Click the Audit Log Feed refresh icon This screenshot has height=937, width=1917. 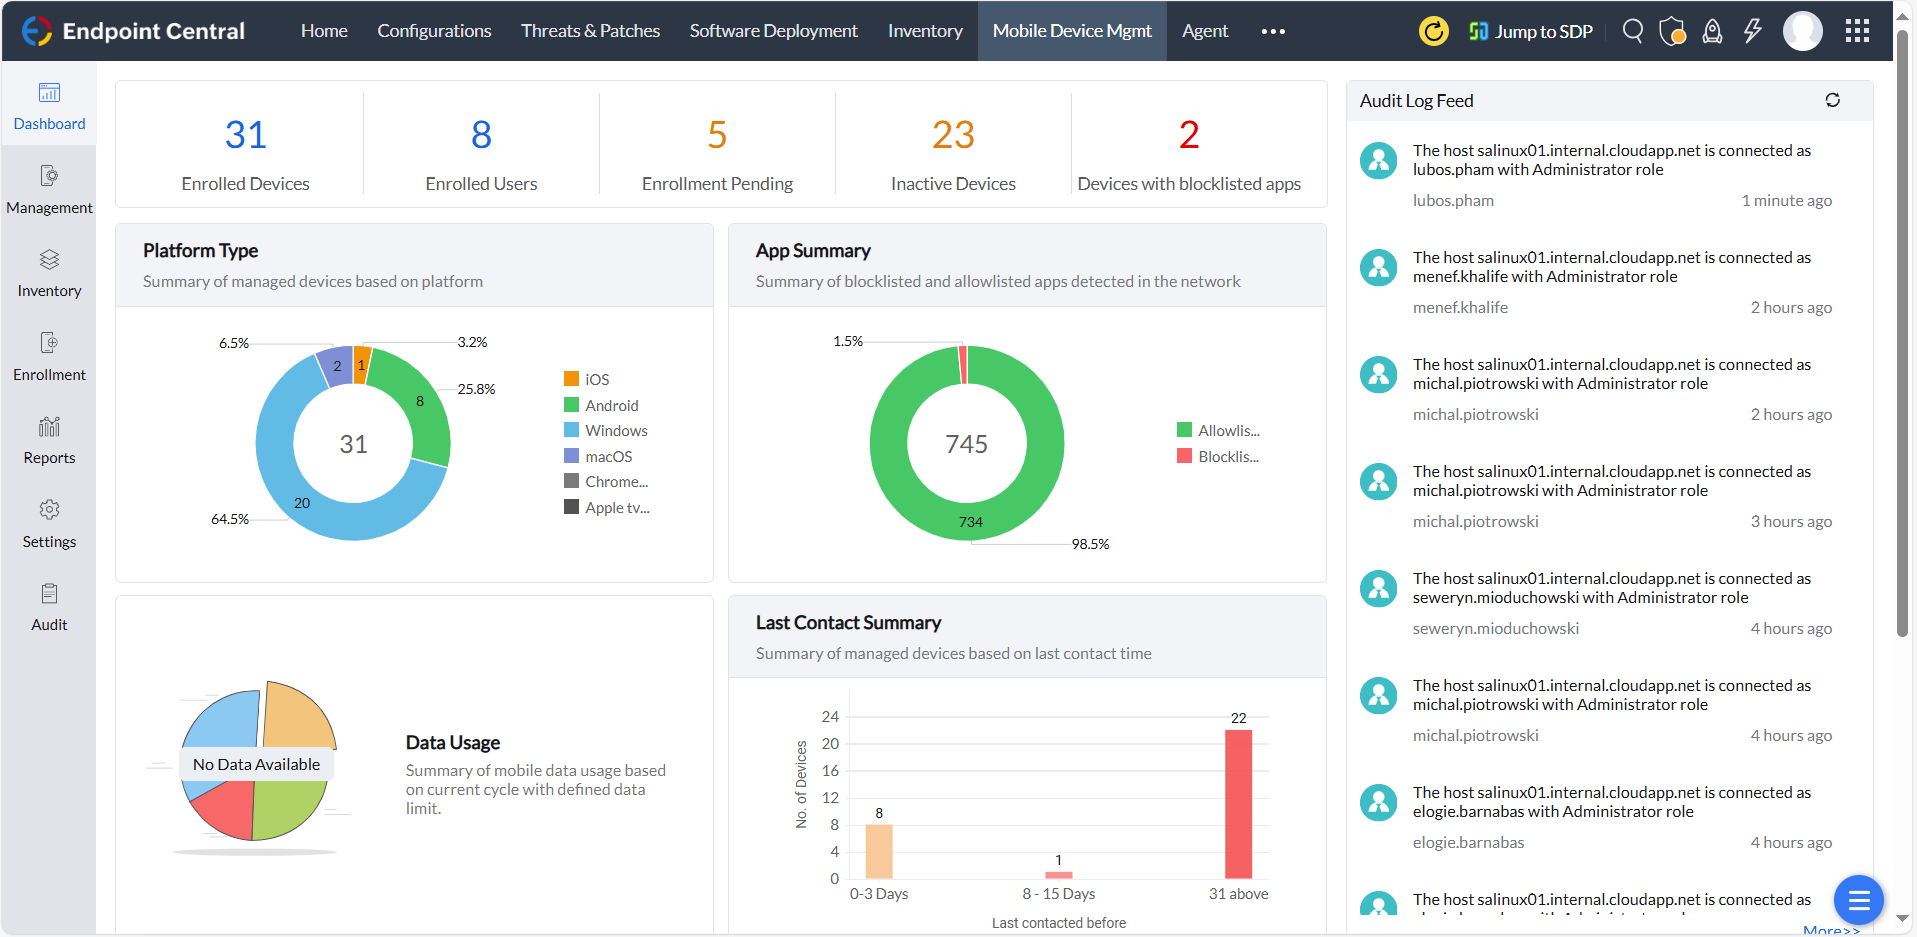[x=1832, y=100]
